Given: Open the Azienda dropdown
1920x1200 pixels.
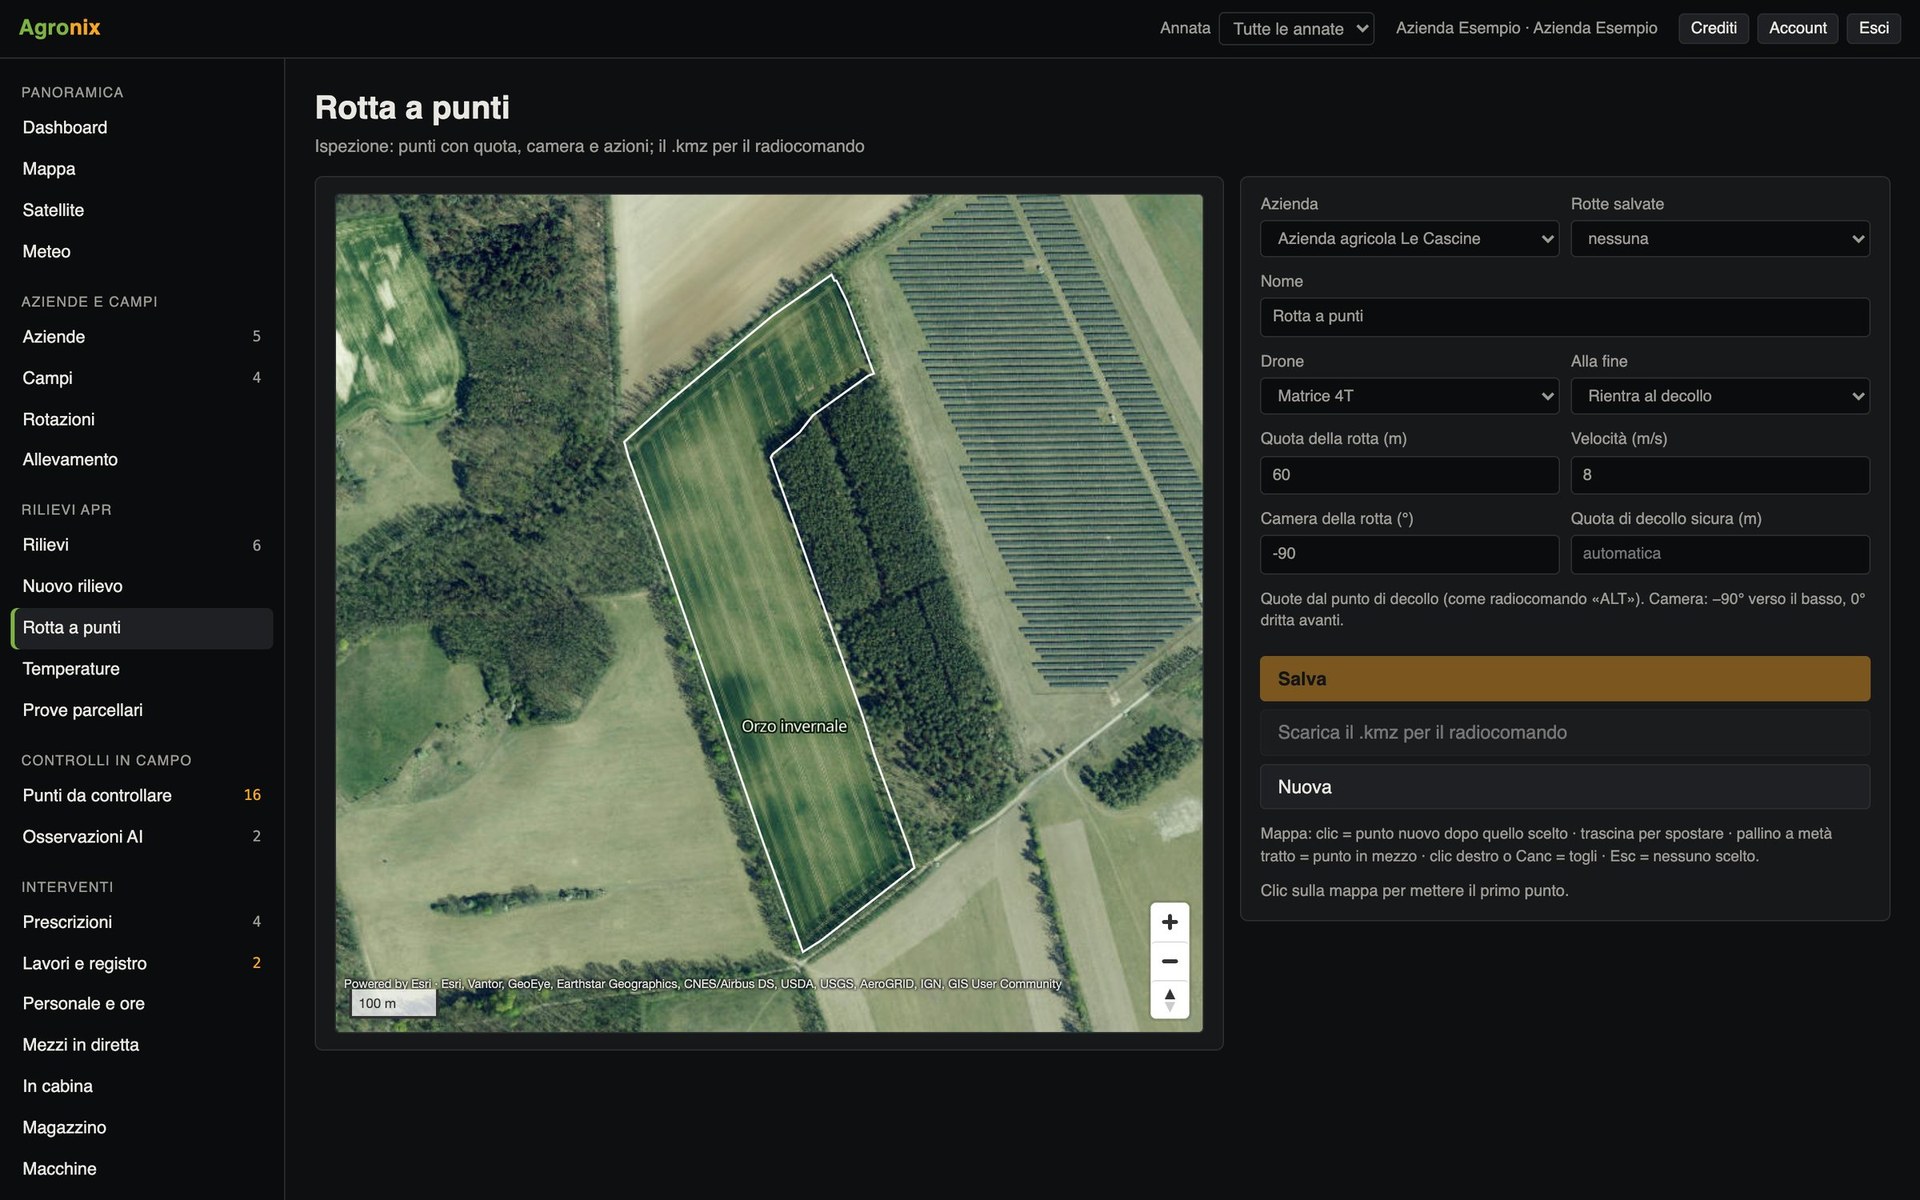Looking at the screenshot, I should pos(1409,239).
